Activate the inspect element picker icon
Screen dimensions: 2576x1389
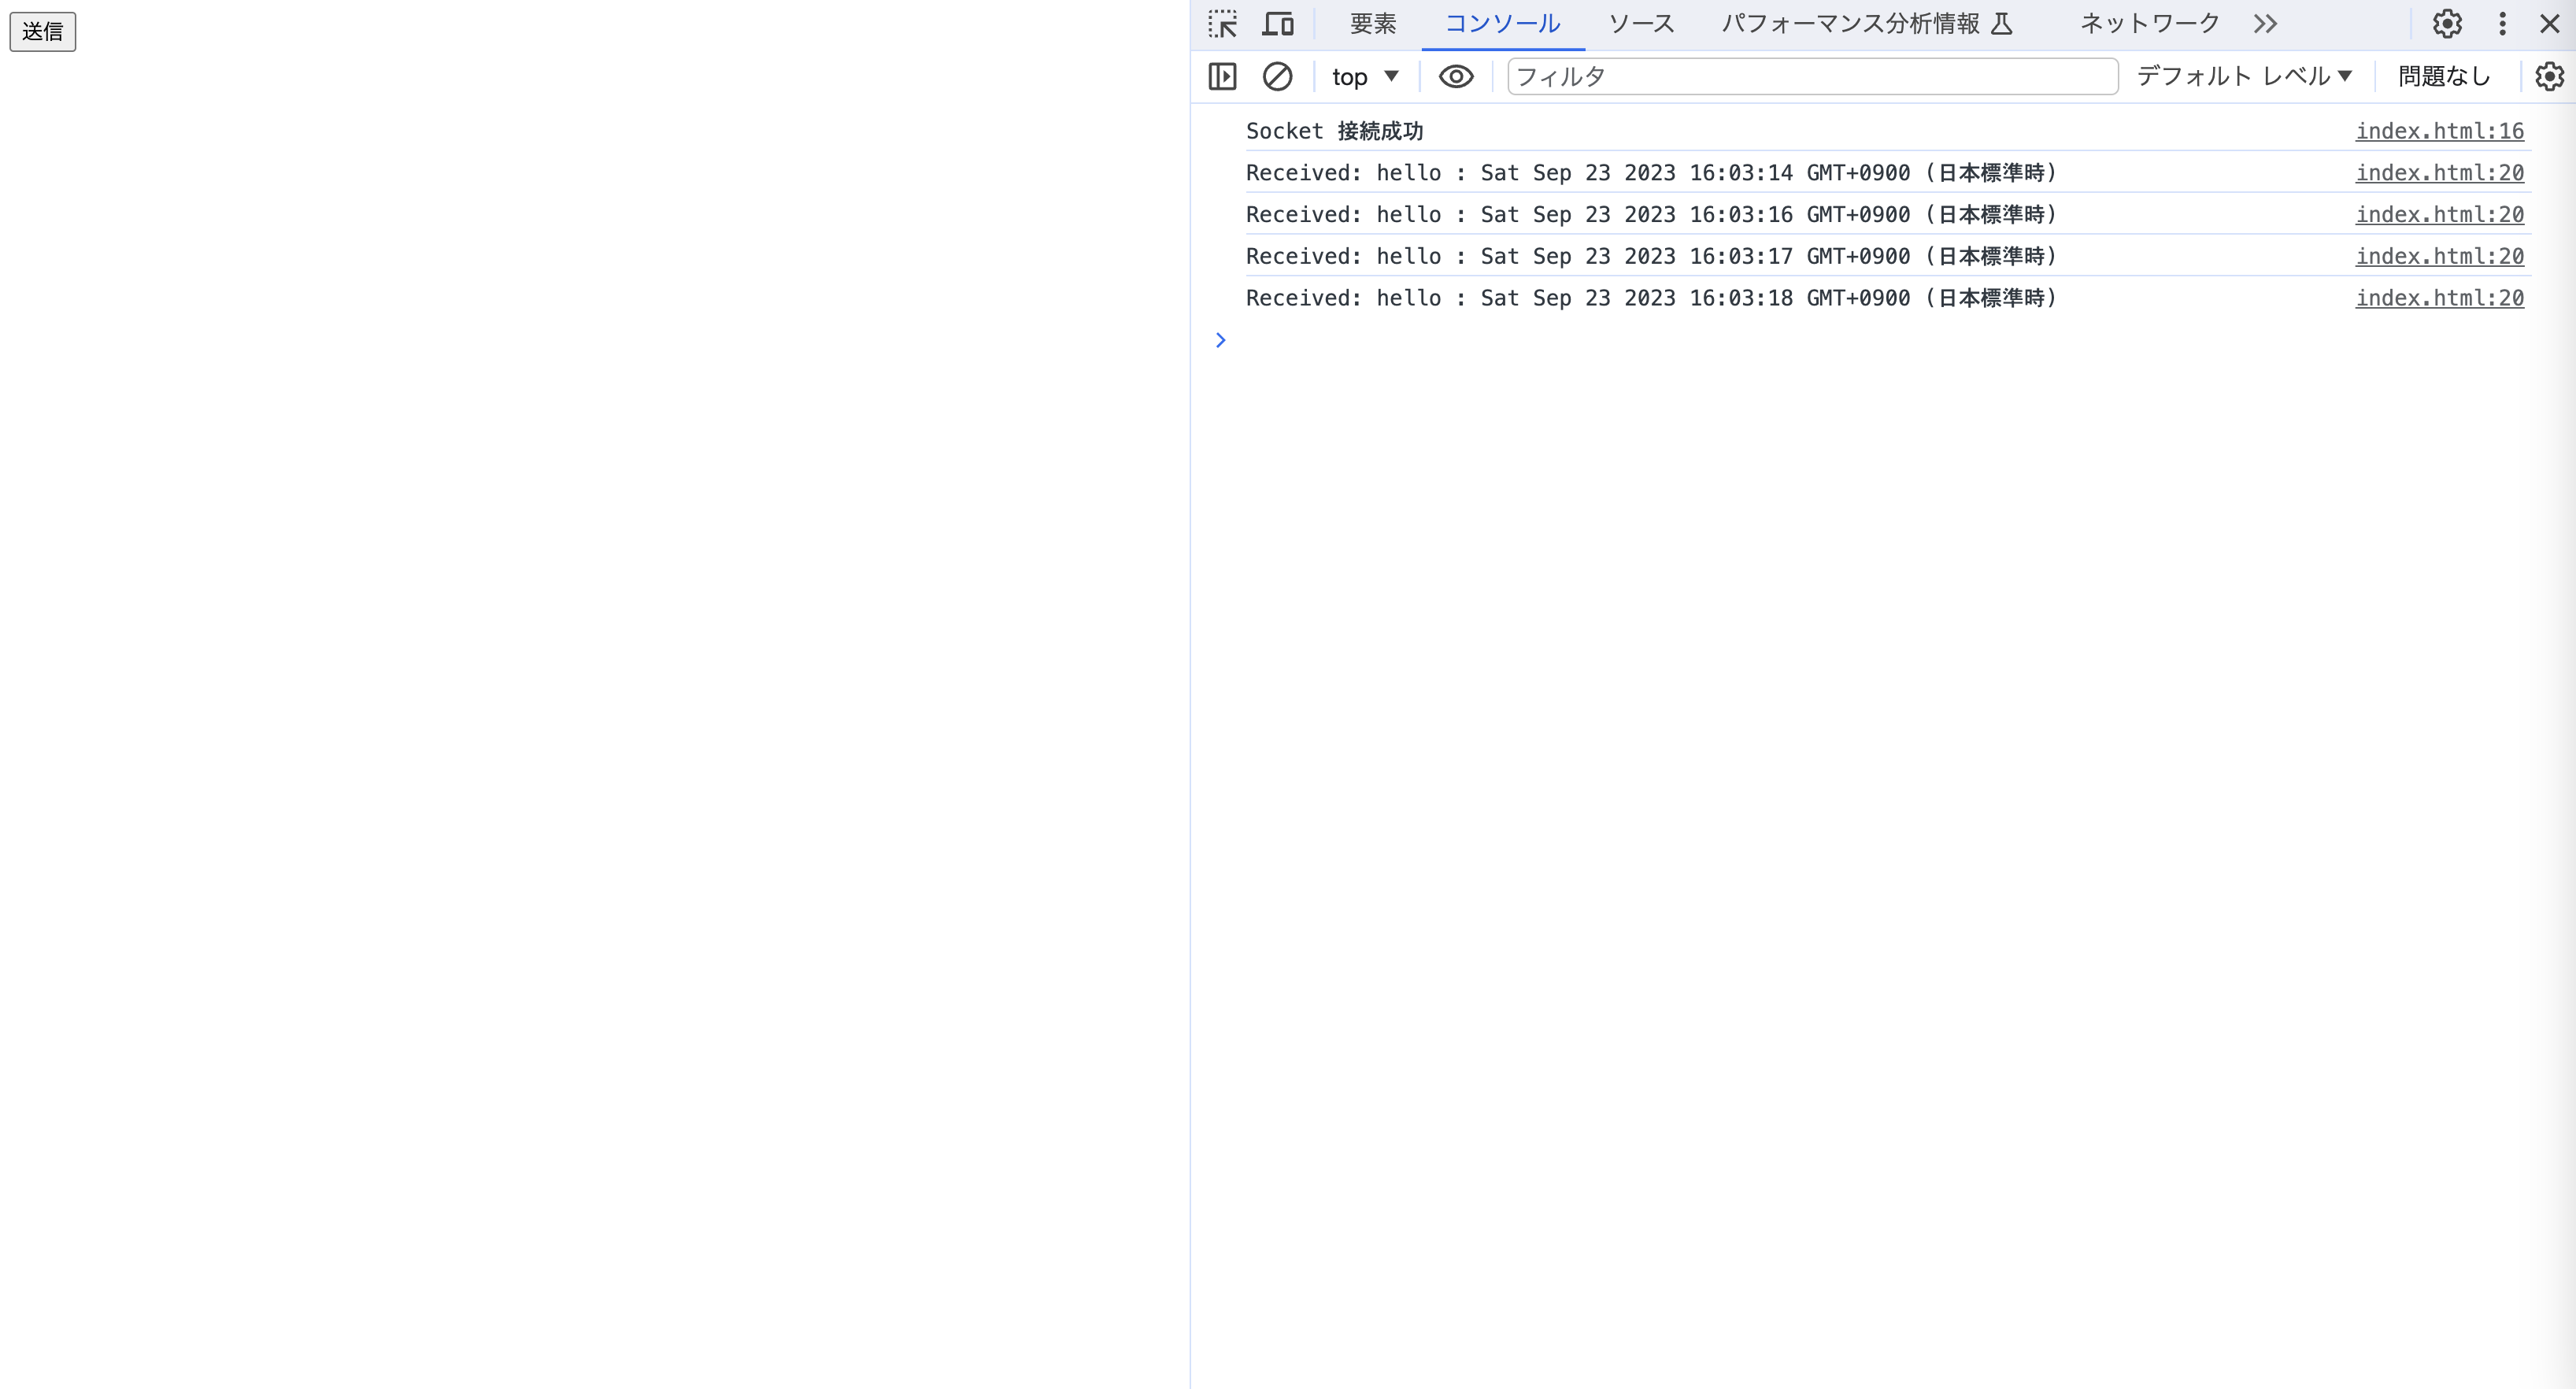pyautogui.click(x=1222, y=24)
